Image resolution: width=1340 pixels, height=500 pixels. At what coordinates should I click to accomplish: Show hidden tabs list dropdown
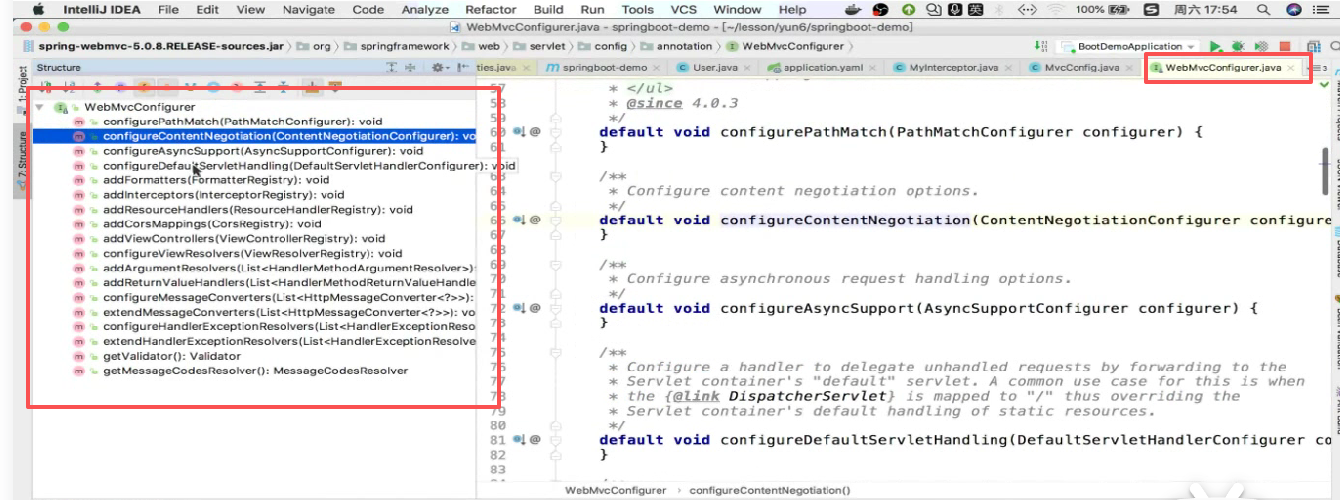point(1318,68)
